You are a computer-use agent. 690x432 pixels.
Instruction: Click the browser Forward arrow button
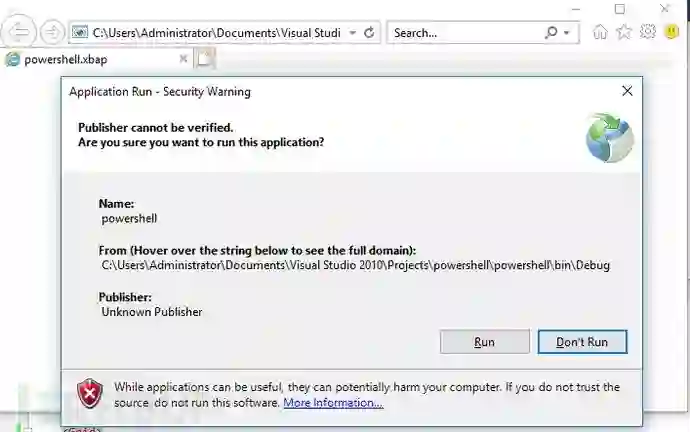pos(52,33)
